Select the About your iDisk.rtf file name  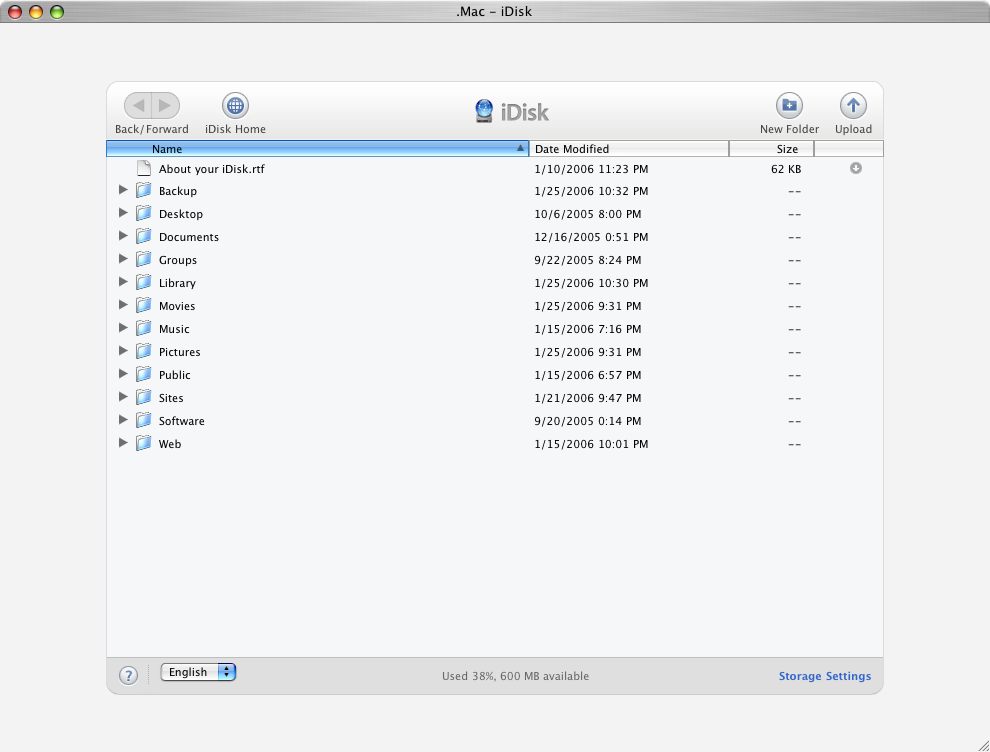[x=212, y=169]
